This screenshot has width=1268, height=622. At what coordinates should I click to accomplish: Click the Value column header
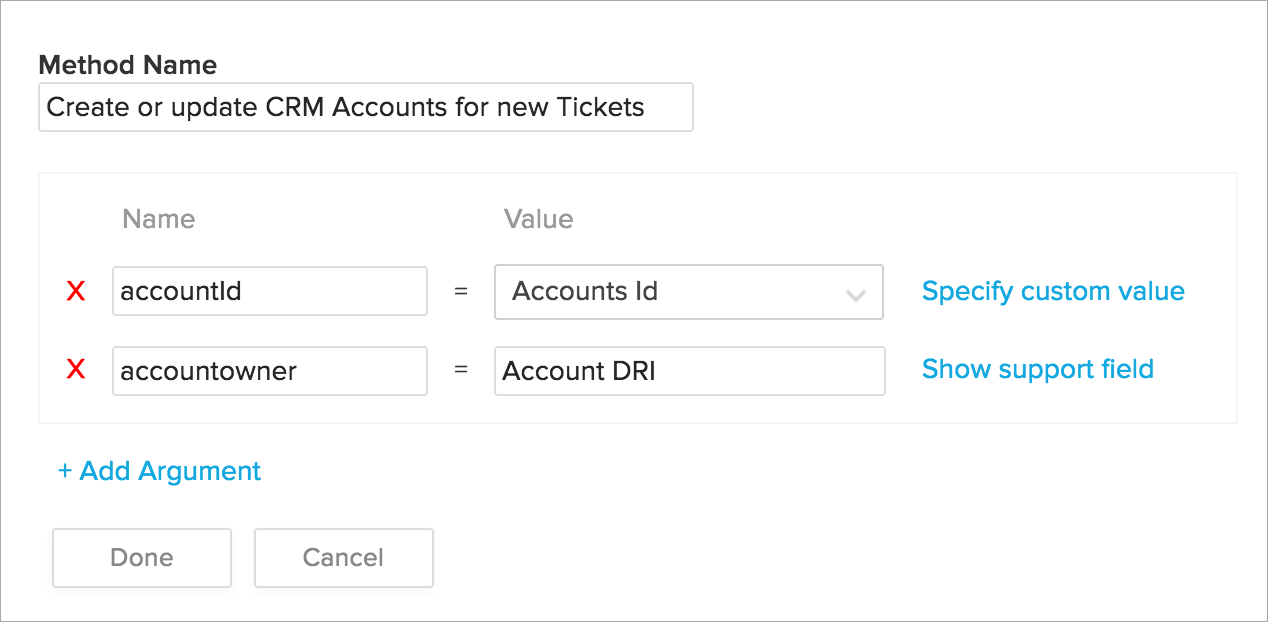pos(538,219)
